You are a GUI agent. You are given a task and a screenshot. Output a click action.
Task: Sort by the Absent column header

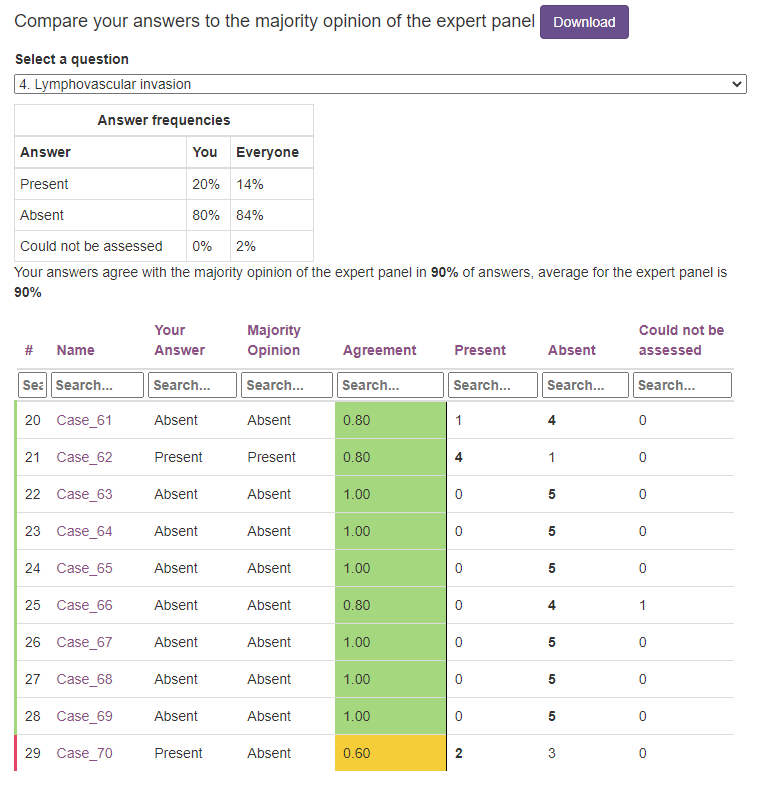tap(571, 350)
